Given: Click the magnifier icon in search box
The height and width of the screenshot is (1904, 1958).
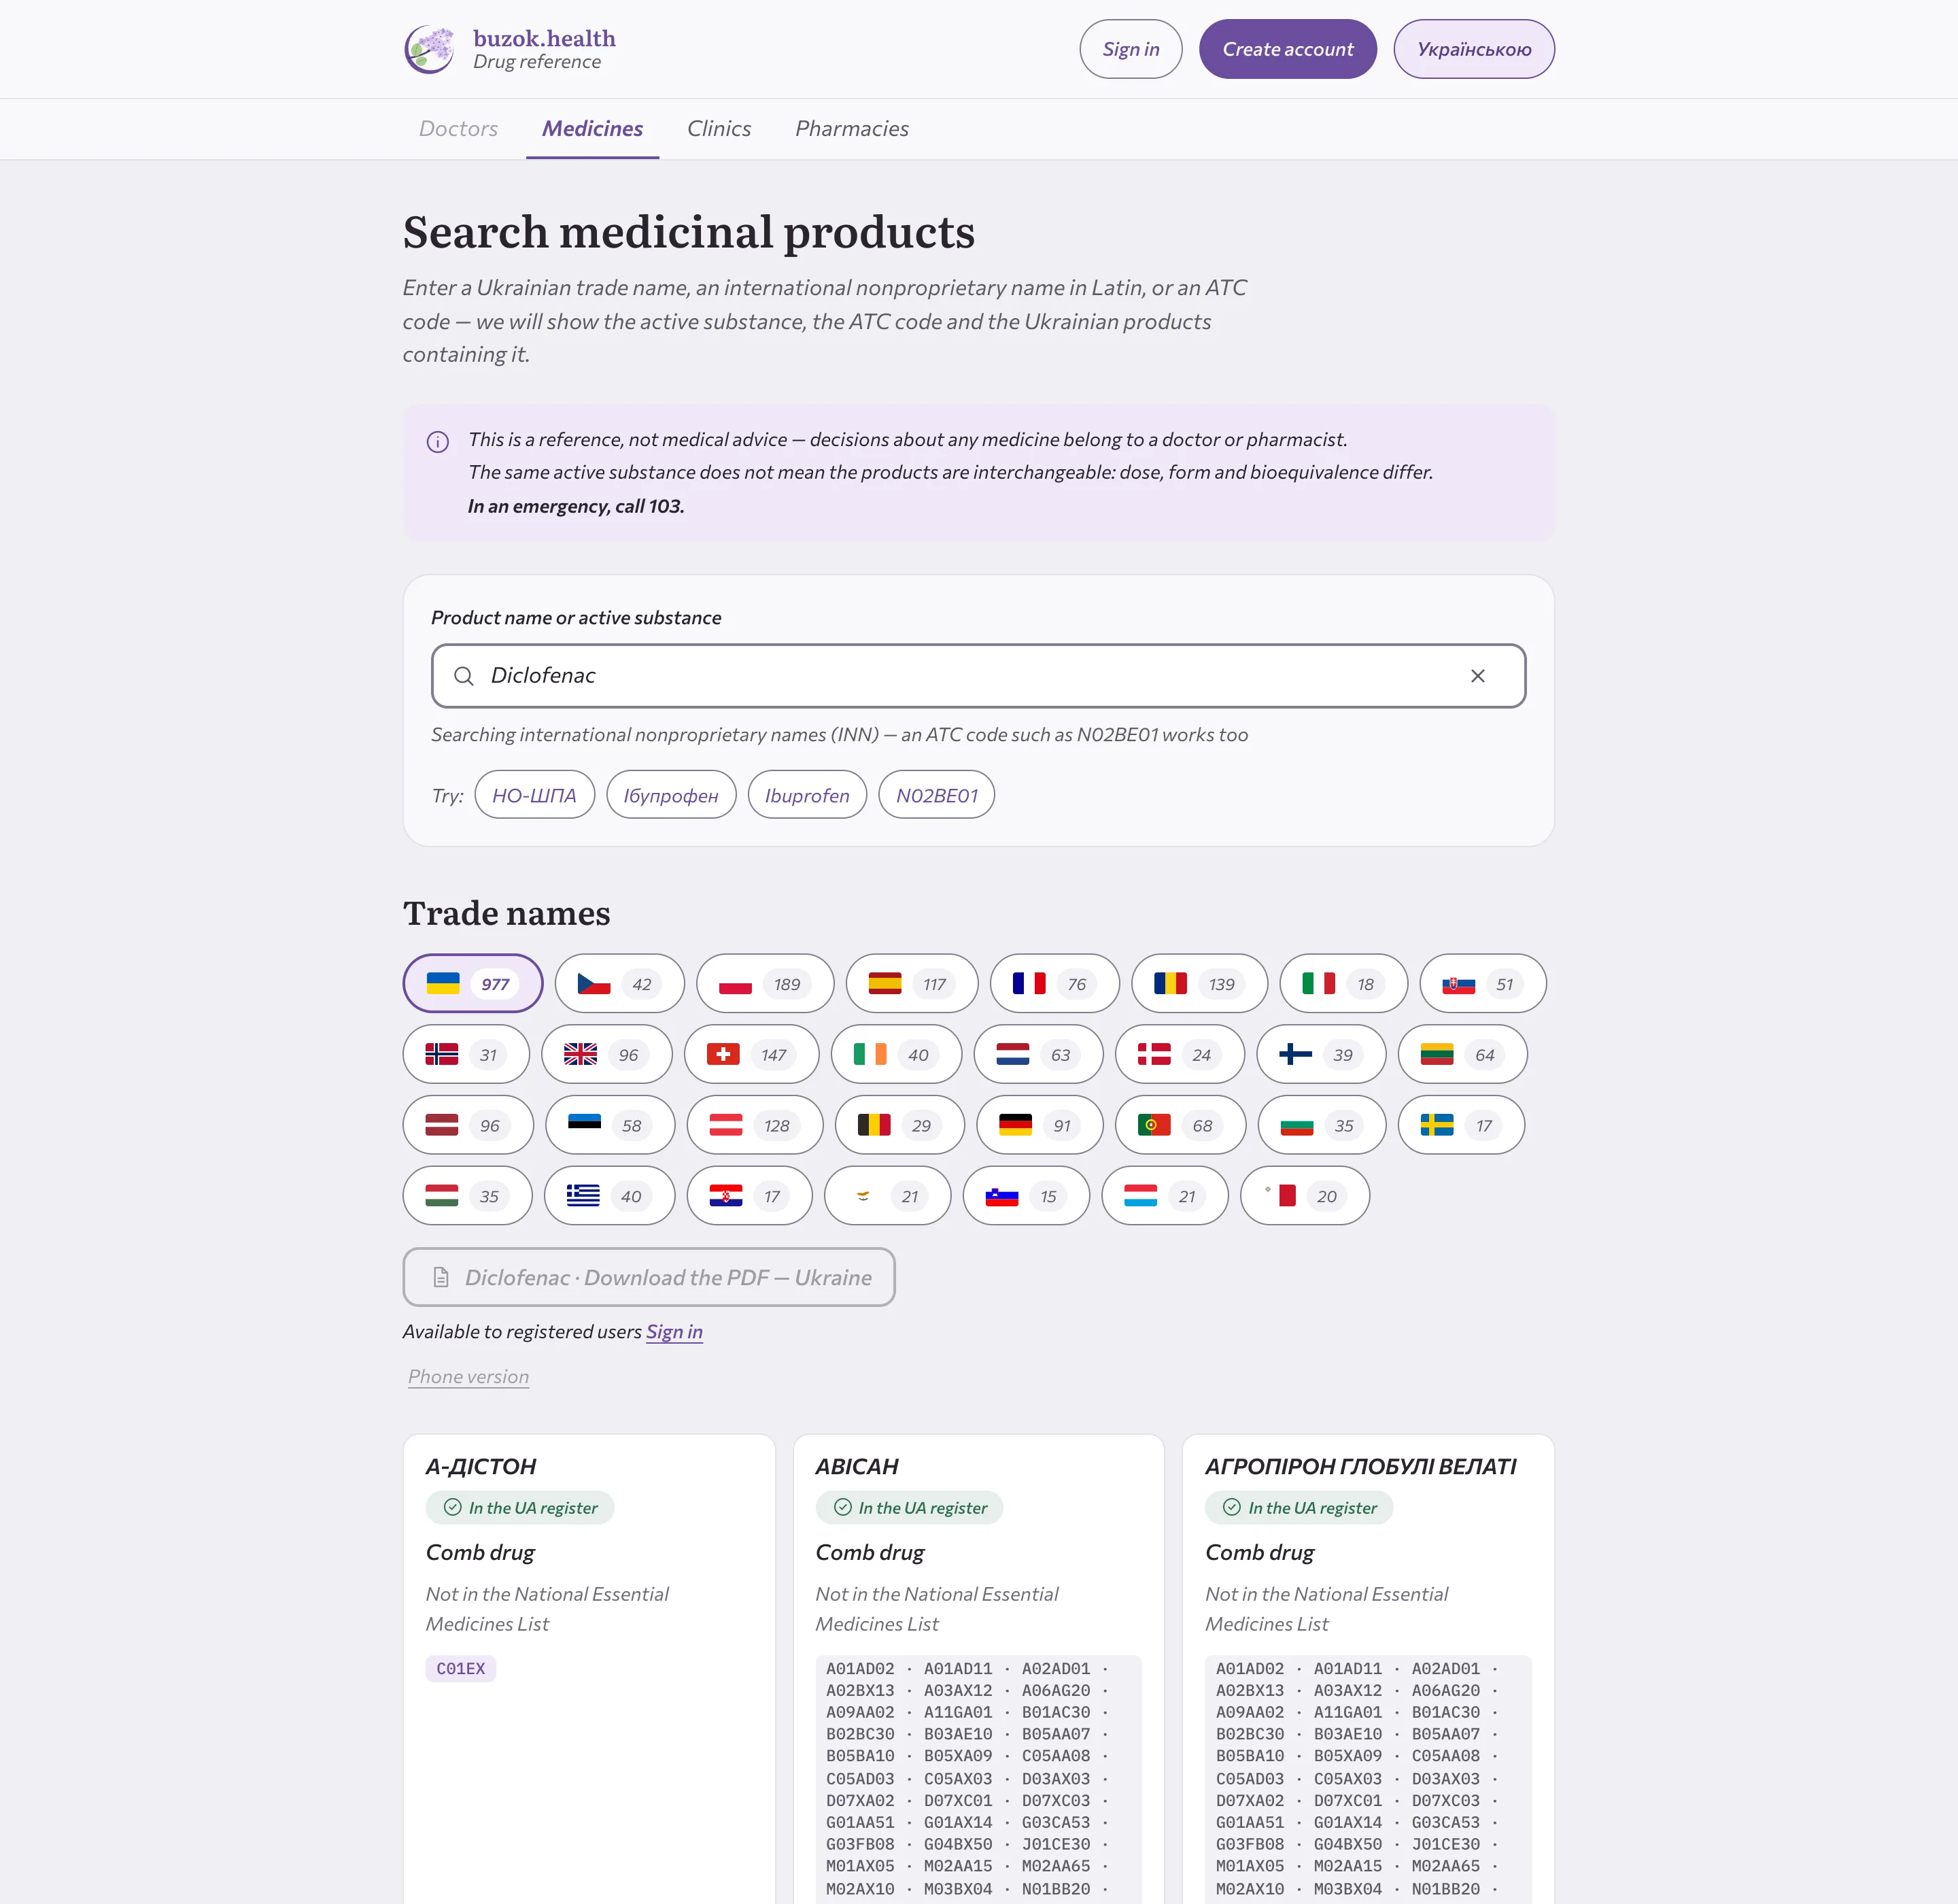Looking at the screenshot, I should coord(463,676).
